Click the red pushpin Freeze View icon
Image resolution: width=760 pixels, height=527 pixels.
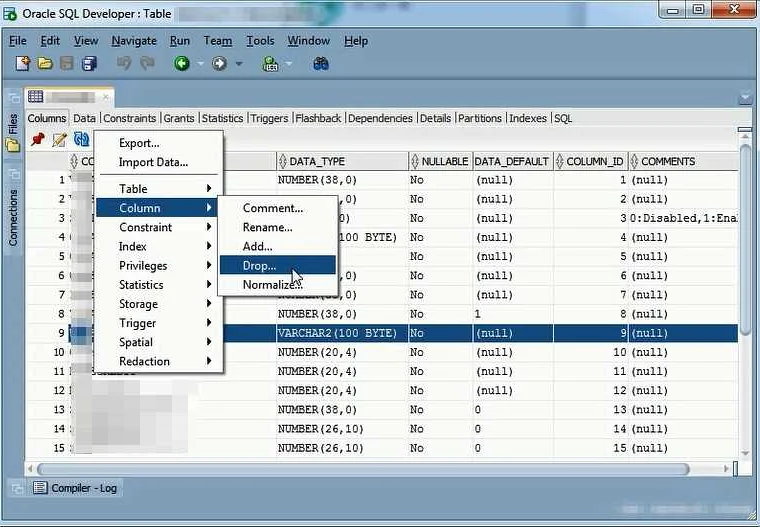(x=38, y=140)
